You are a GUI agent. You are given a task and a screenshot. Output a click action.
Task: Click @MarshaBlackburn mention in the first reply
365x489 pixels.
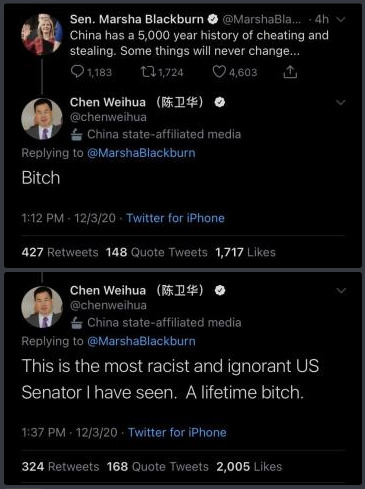click(141, 153)
